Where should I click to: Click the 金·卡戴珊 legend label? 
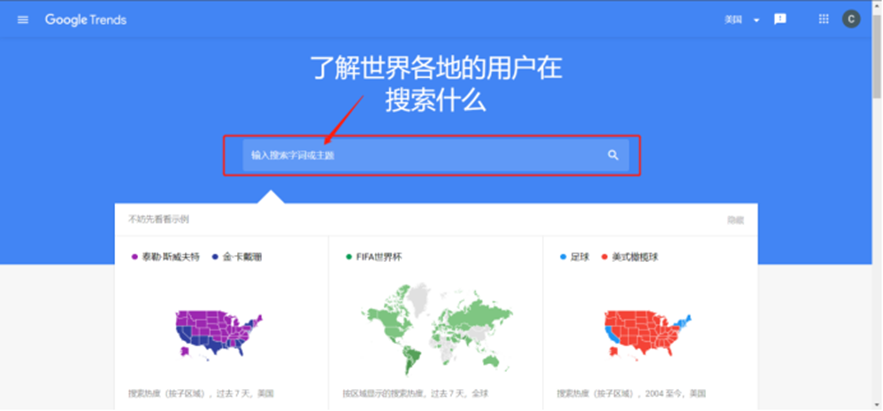pyautogui.click(x=242, y=257)
